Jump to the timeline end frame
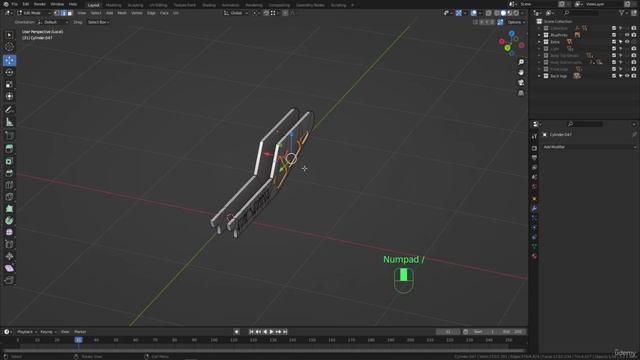The image size is (640, 360). click(285, 332)
